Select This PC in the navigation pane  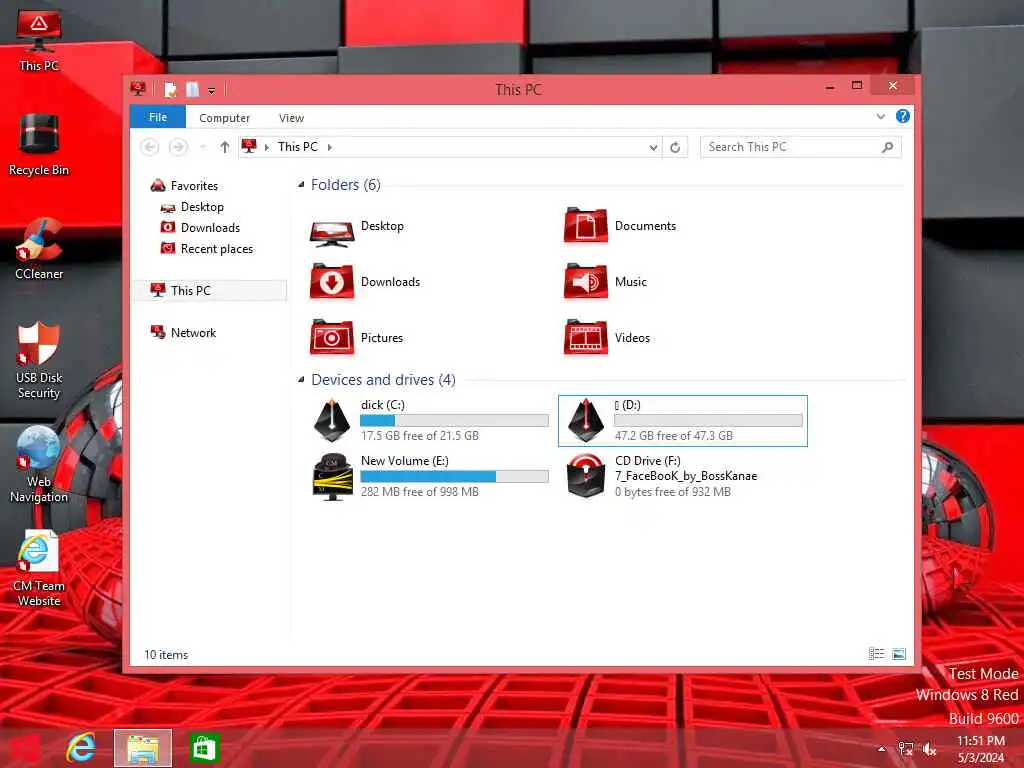click(210, 291)
